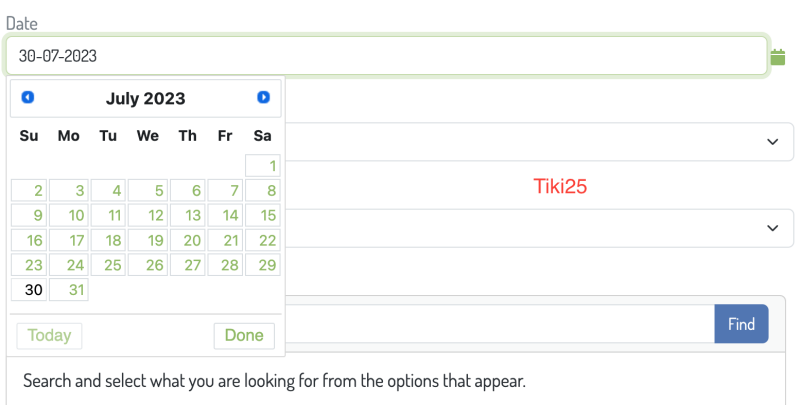The height and width of the screenshot is (405, 800).
Task: Choose day 20 in July 2023
Action: click(188, 240)
